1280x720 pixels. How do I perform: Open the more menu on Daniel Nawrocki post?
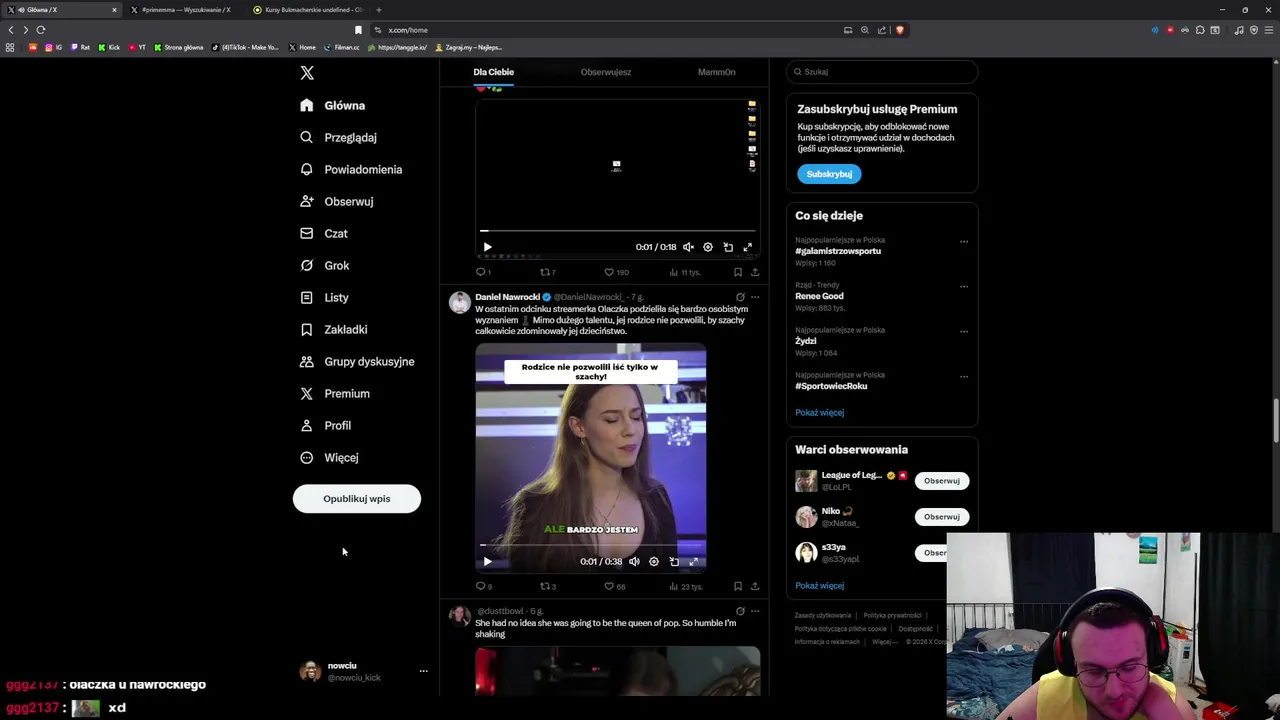755,297
